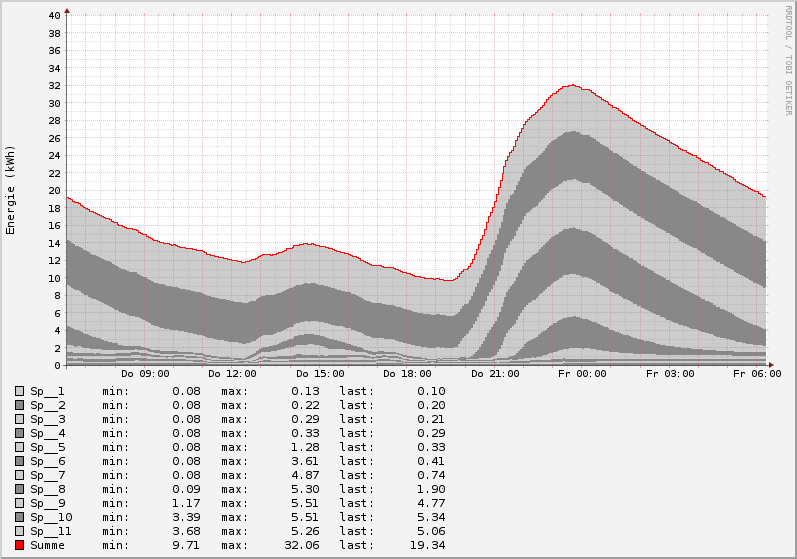
Task: Click the Energie (kWh) y-axis title
Action: click(x=11, y=190)
